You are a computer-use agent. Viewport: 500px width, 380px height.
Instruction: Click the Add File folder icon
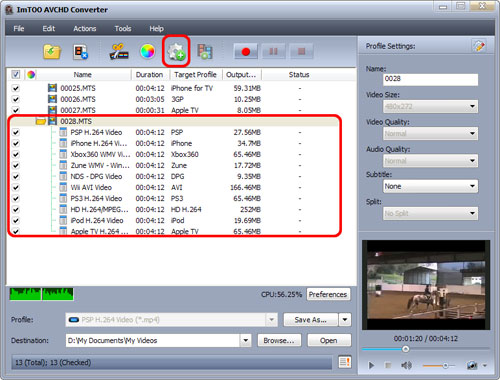coord(52,52)
